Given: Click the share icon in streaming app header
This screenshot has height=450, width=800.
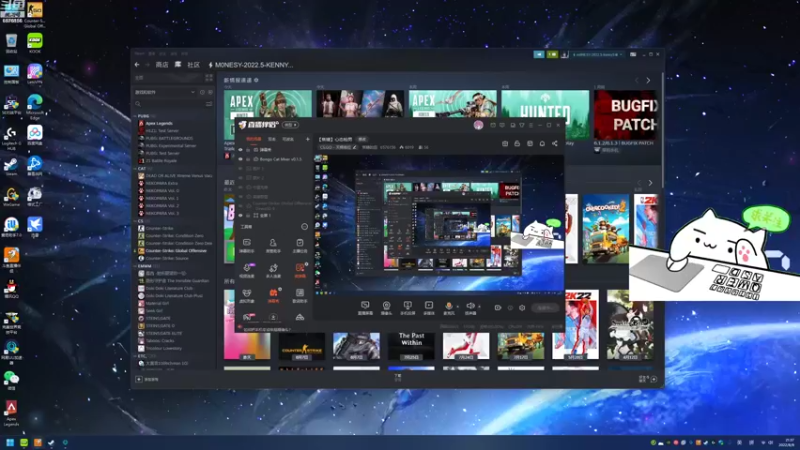Looking at the screenshot, I should tap(555, 144).
